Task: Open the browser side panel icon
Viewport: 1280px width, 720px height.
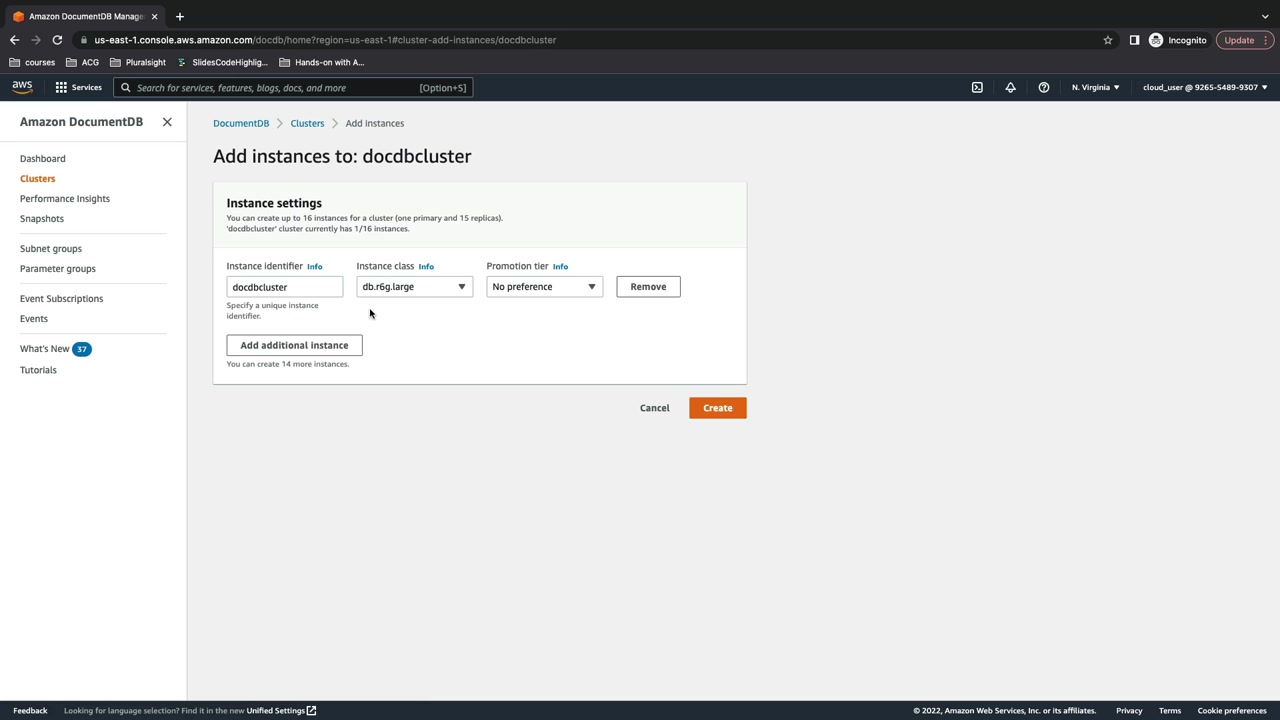Action: click(1134, 40)
